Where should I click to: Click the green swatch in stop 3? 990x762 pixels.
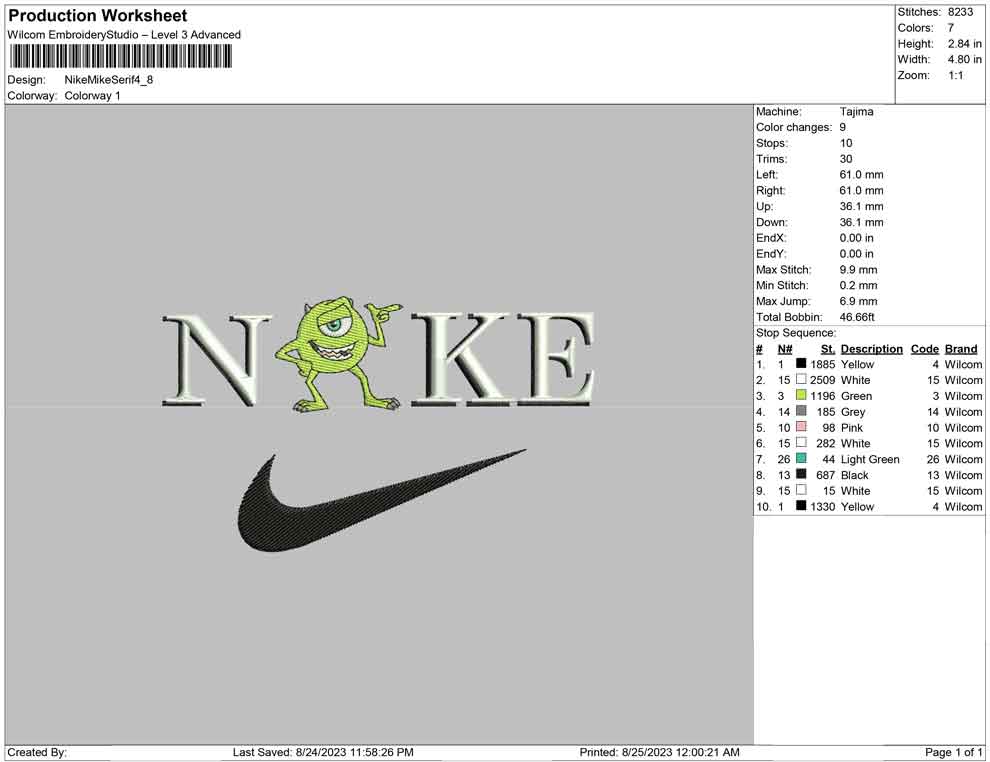tap(801, 396)
